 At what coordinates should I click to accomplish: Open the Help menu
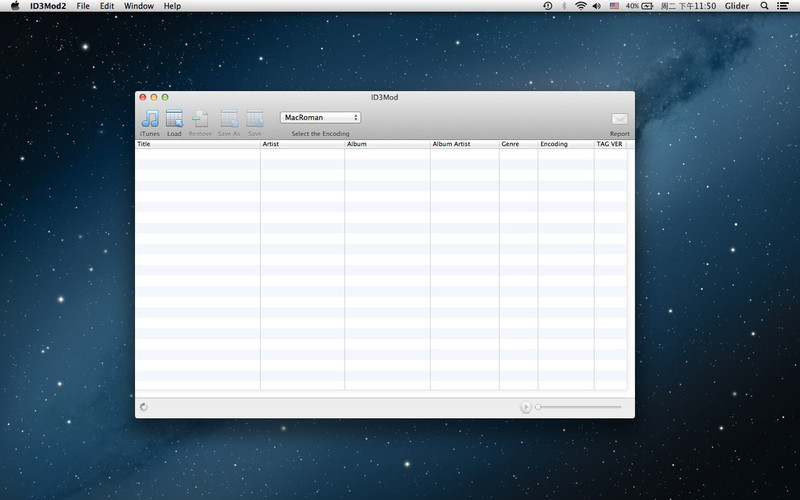(x=172, y=6)
